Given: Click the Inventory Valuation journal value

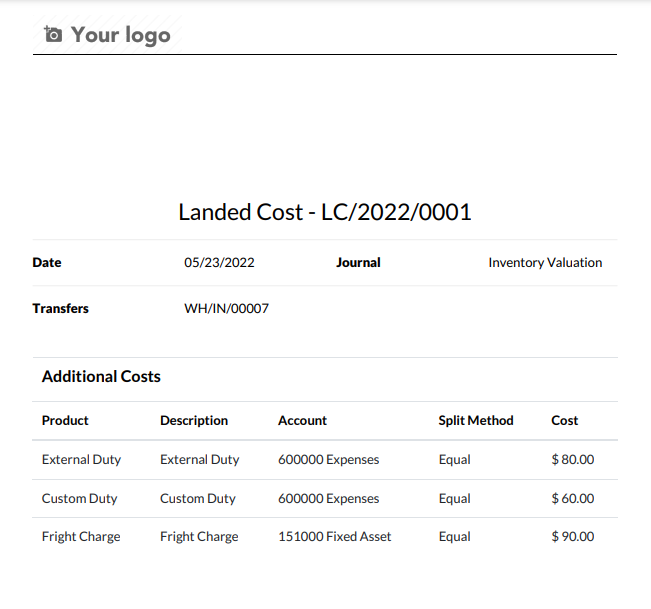Looking at the screenshot, I should point(545,262).
